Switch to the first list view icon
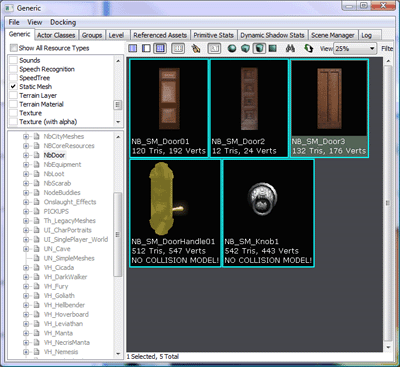The width and height of the screenshot is (400, 367). pos(132,49)
